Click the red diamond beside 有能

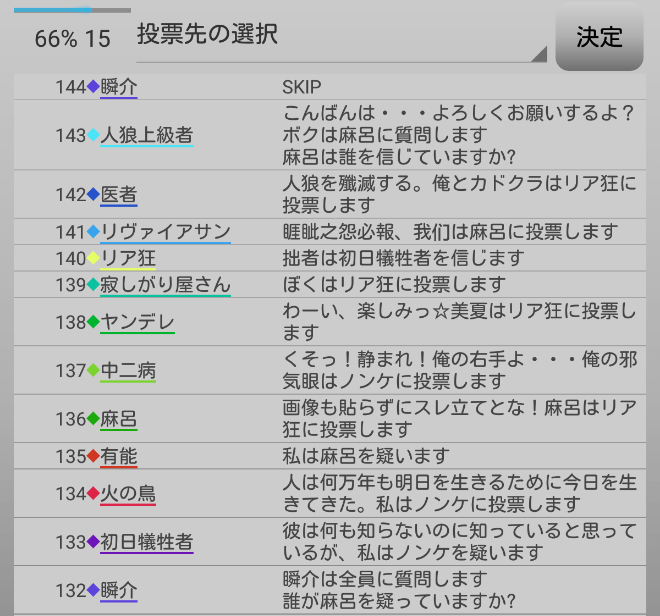[x=93, y=457]
